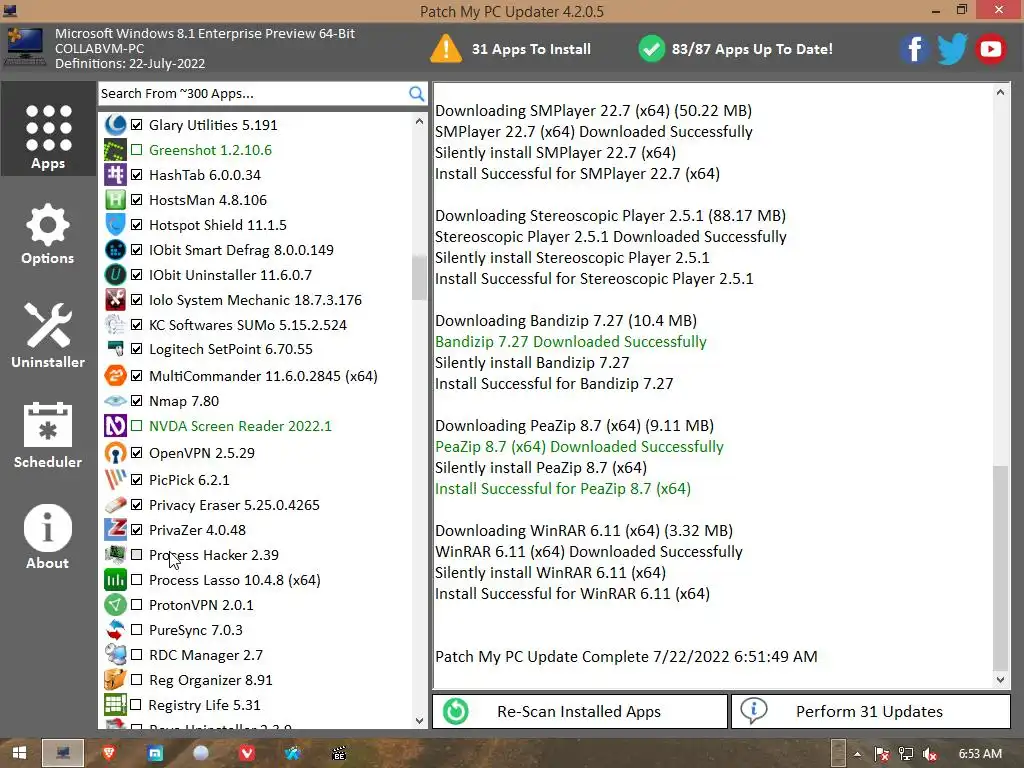The image size is (1024, 768).
Task: Open the Uninstaller section
Action: coord(48,335)
